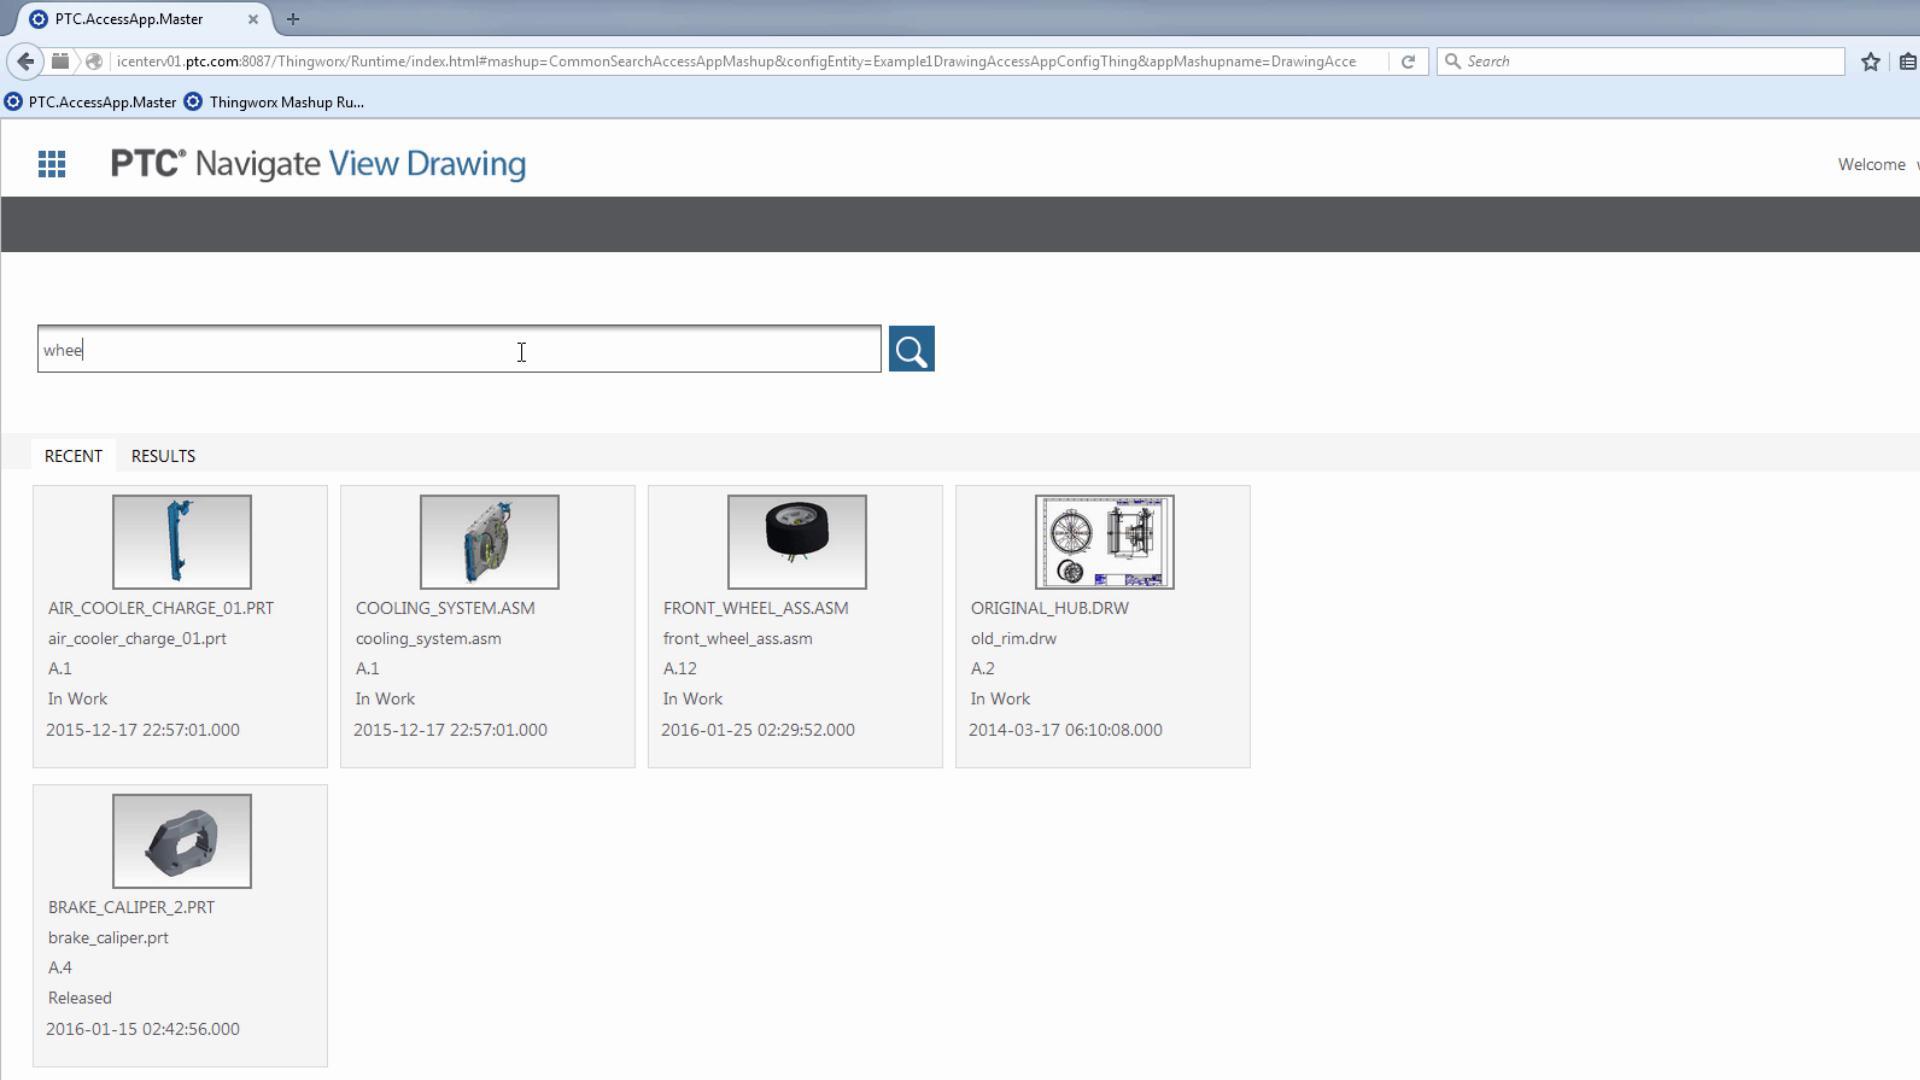Open the COOLING_SYSTEM.ASM thumbnail
This screenshot has width=1920, height=1080.
pos(489,542)
